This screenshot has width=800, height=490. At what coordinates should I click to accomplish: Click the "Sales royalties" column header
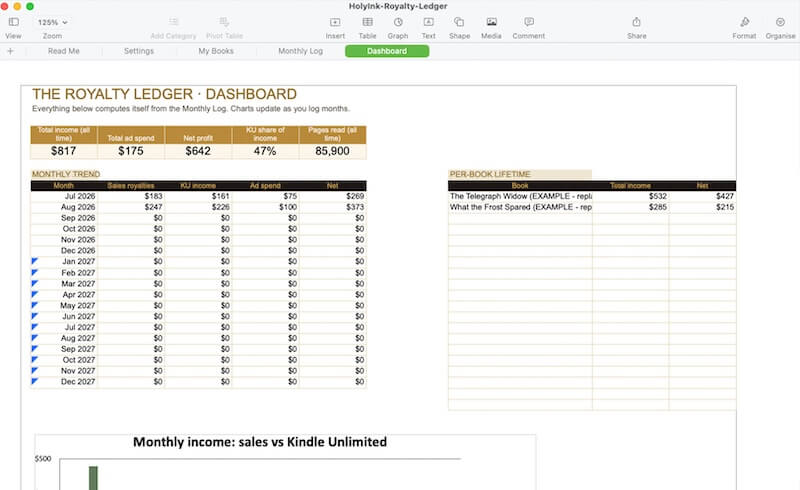(x=131, y=186)
